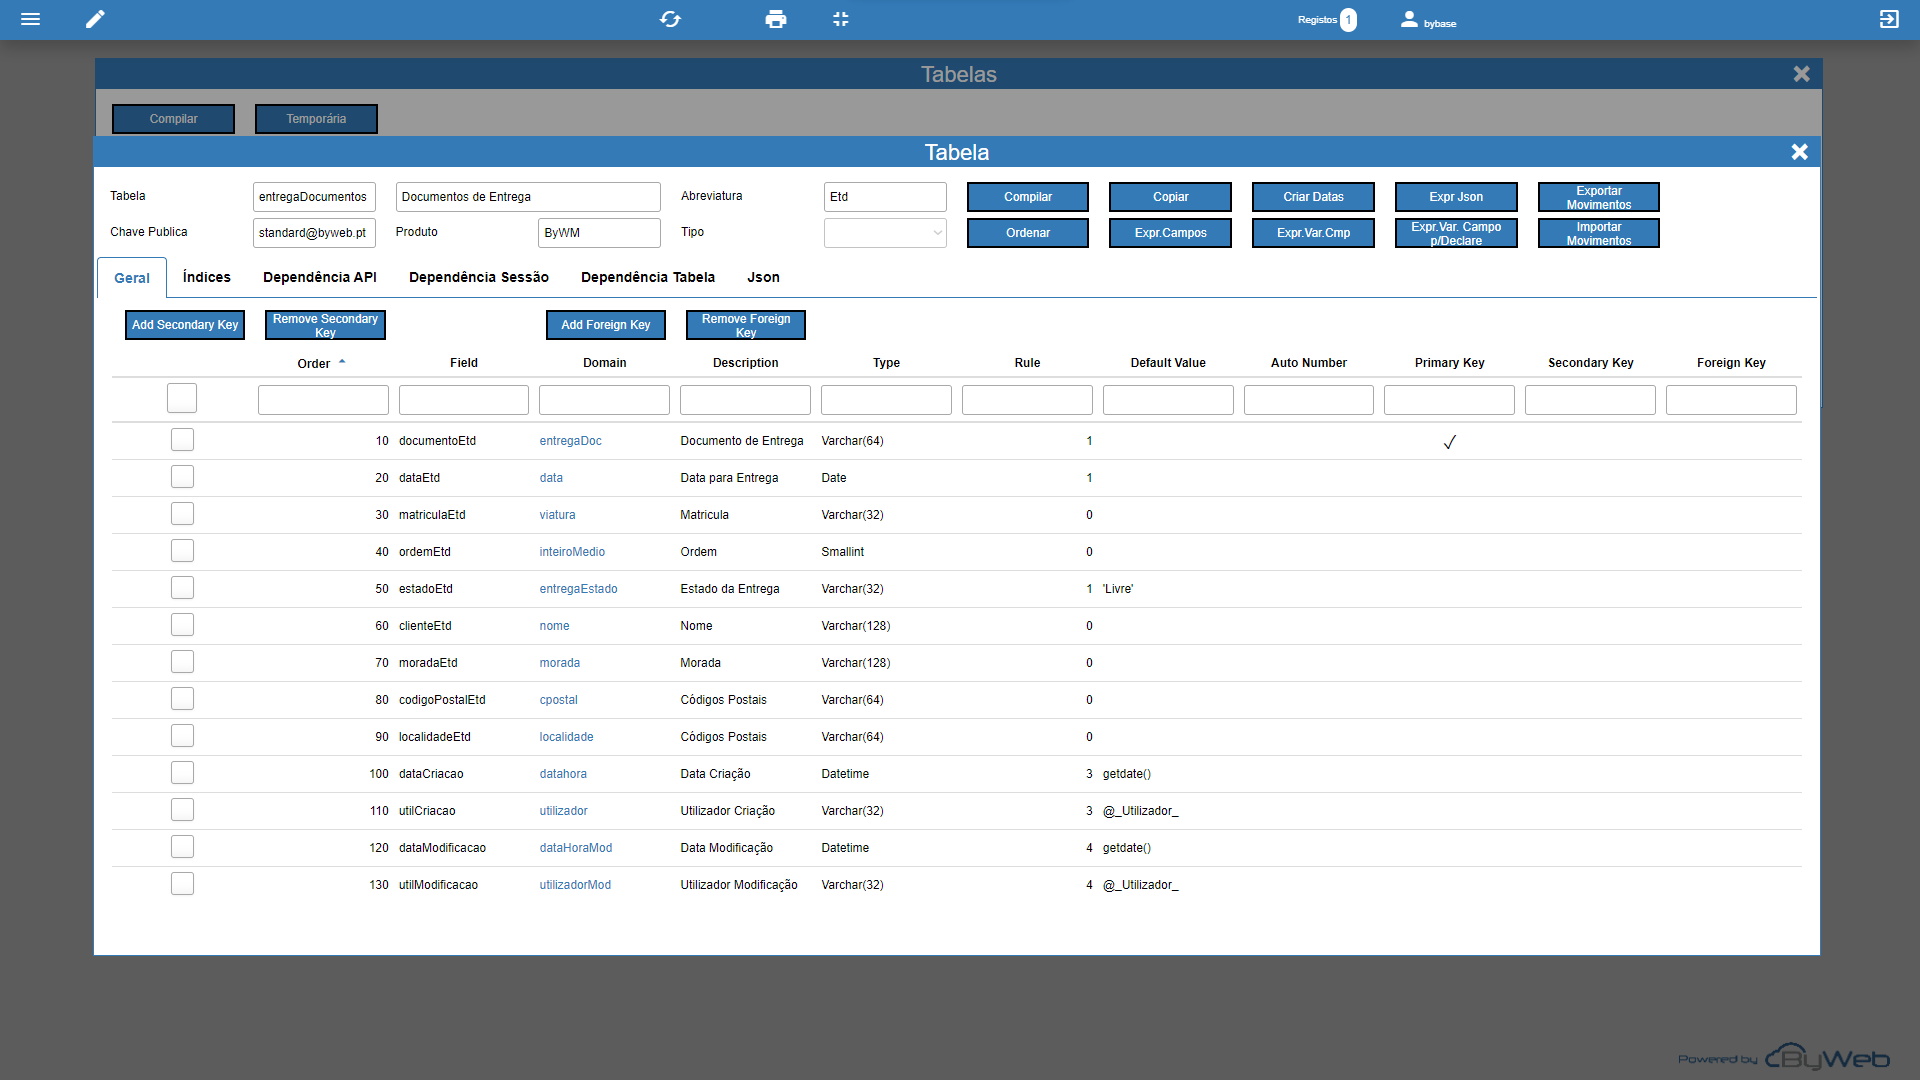Image resolution: width=1920 pixels, height=1080 pixels.
Task: Click the pencil edit icon
Action: point(95,19)
